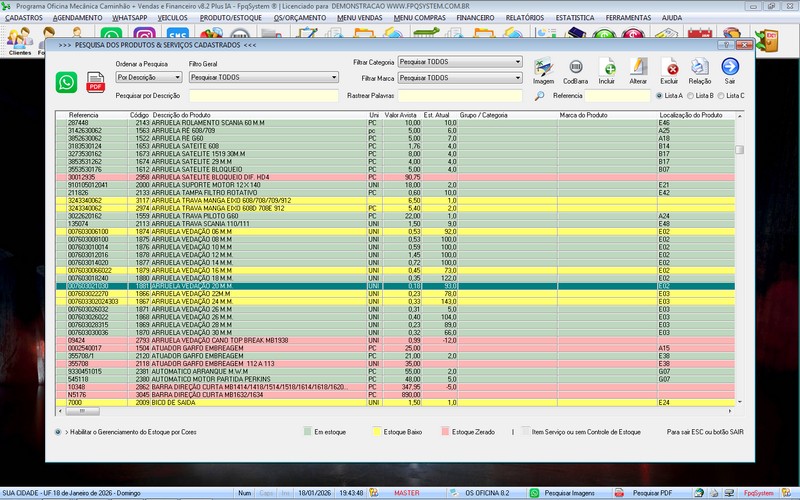
Task: Select the Lista A radio button
Action: point(658,96)
